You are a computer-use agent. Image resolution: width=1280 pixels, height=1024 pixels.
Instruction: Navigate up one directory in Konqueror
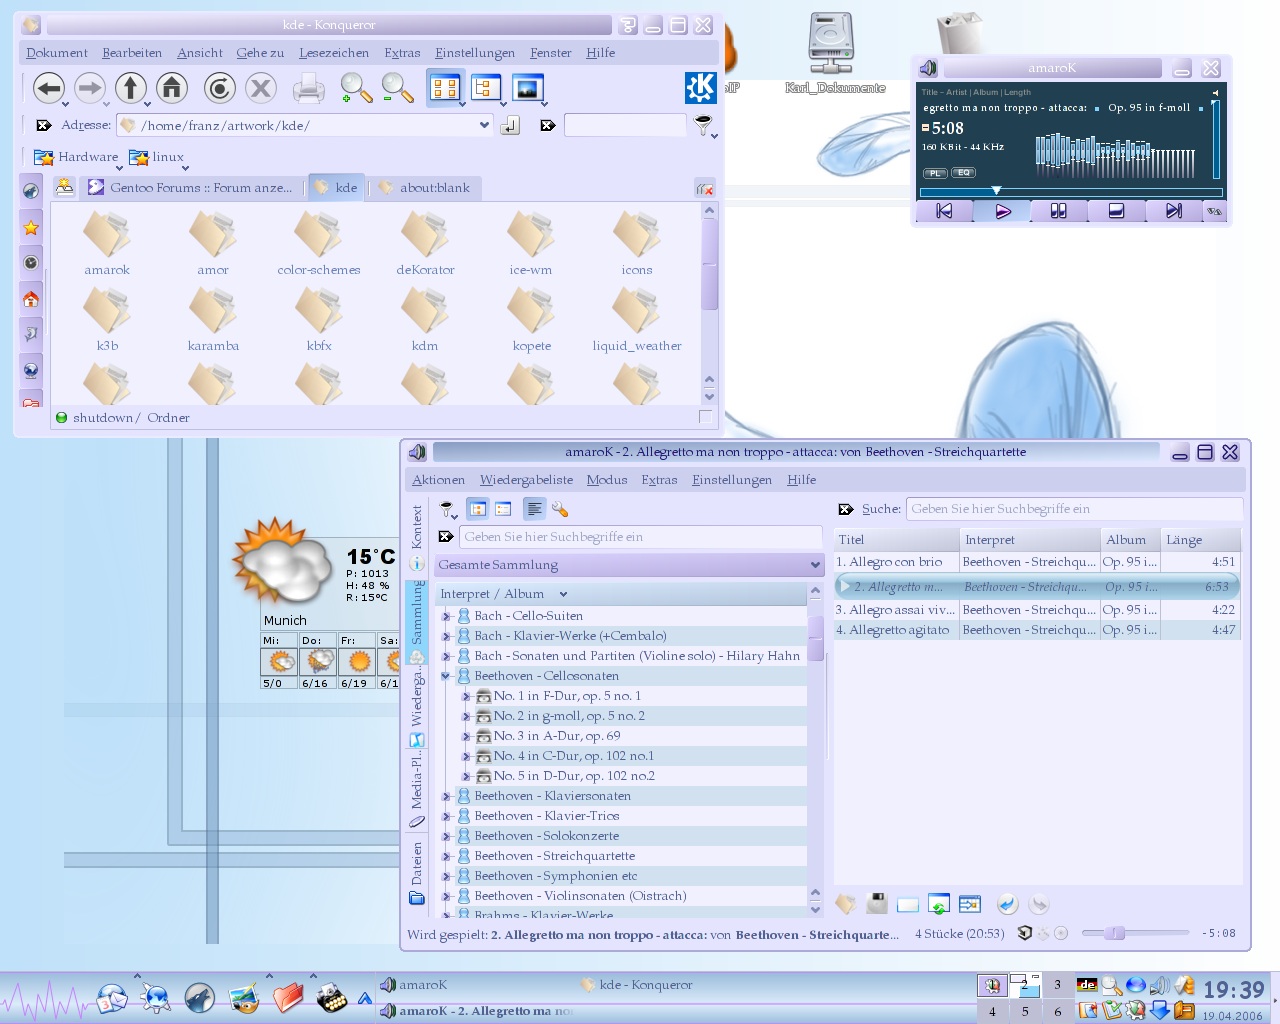pos(131,88)
